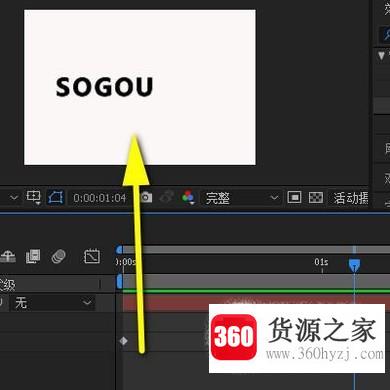Open the 完整 resolution dropdown

[x=241, y=198]
